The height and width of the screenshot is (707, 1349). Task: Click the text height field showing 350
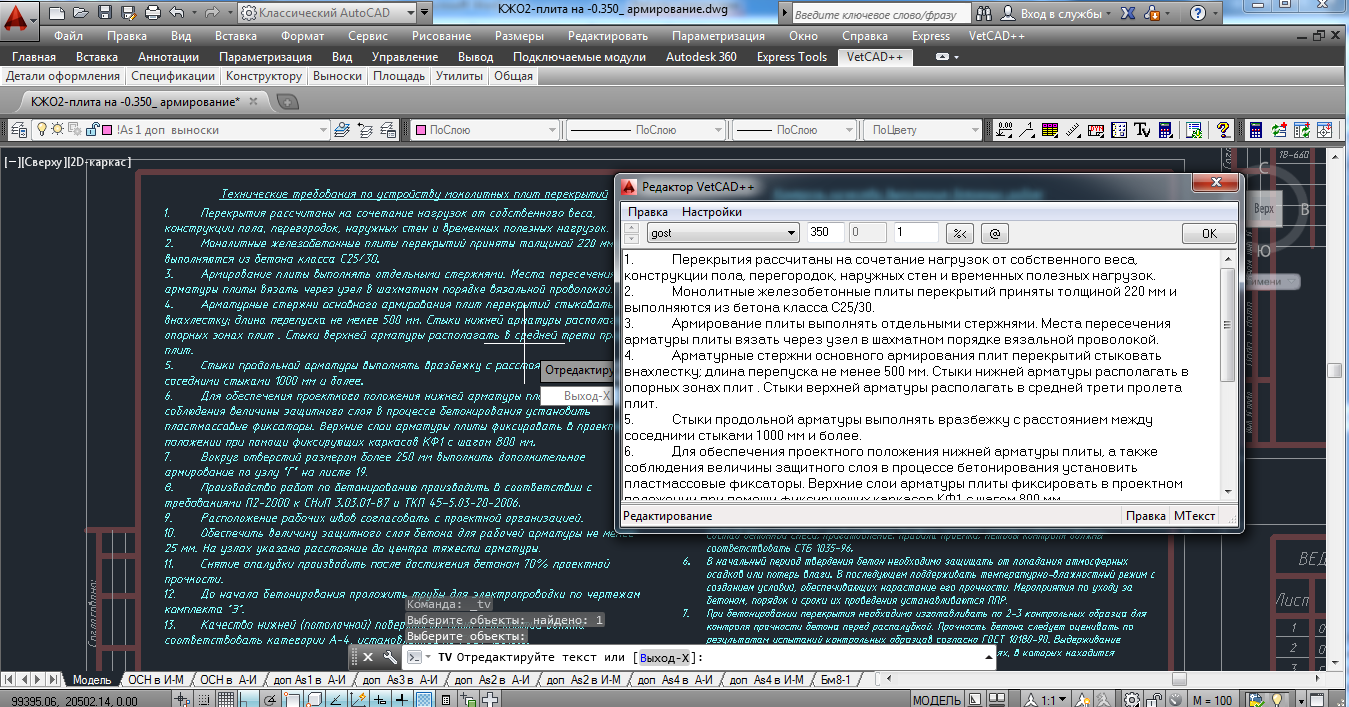click(x=826, y=233)
